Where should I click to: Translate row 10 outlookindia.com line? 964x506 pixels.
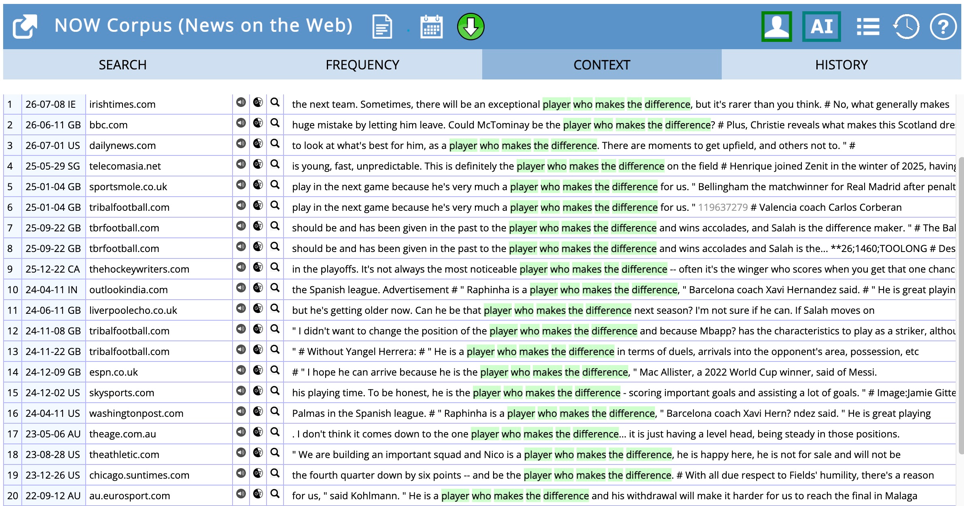click(x=258, y=288)
